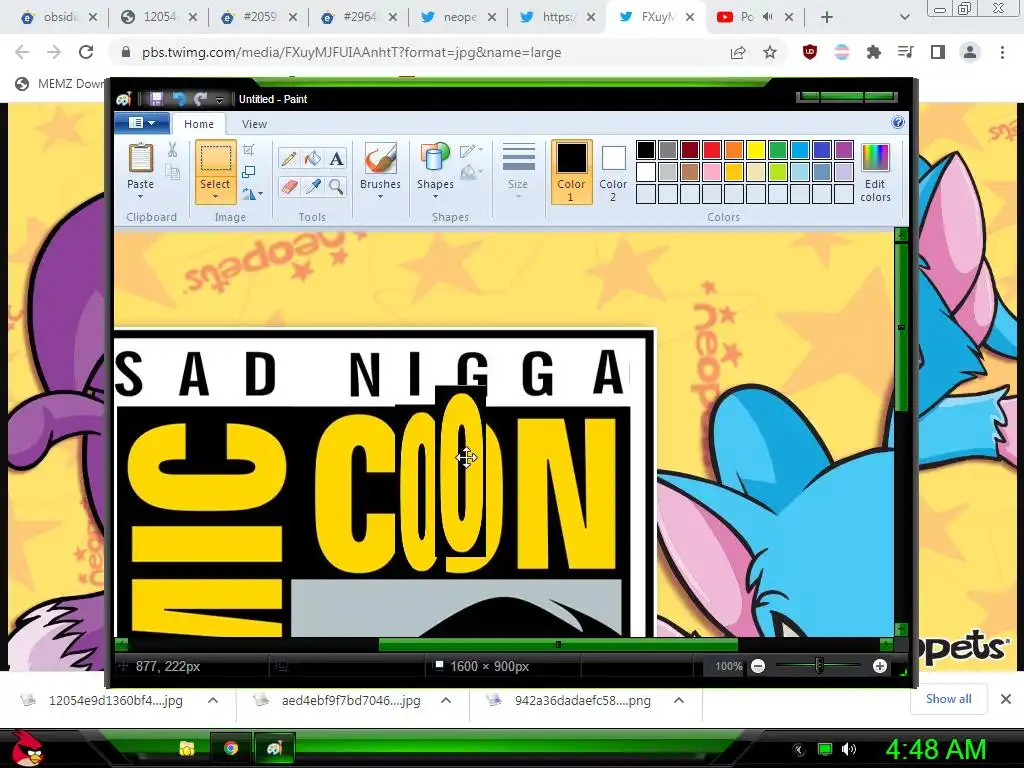1024x768 pixels.
Task: Click Paint horizontal scrollbar thumb
Action: click(x=558, y=645)
